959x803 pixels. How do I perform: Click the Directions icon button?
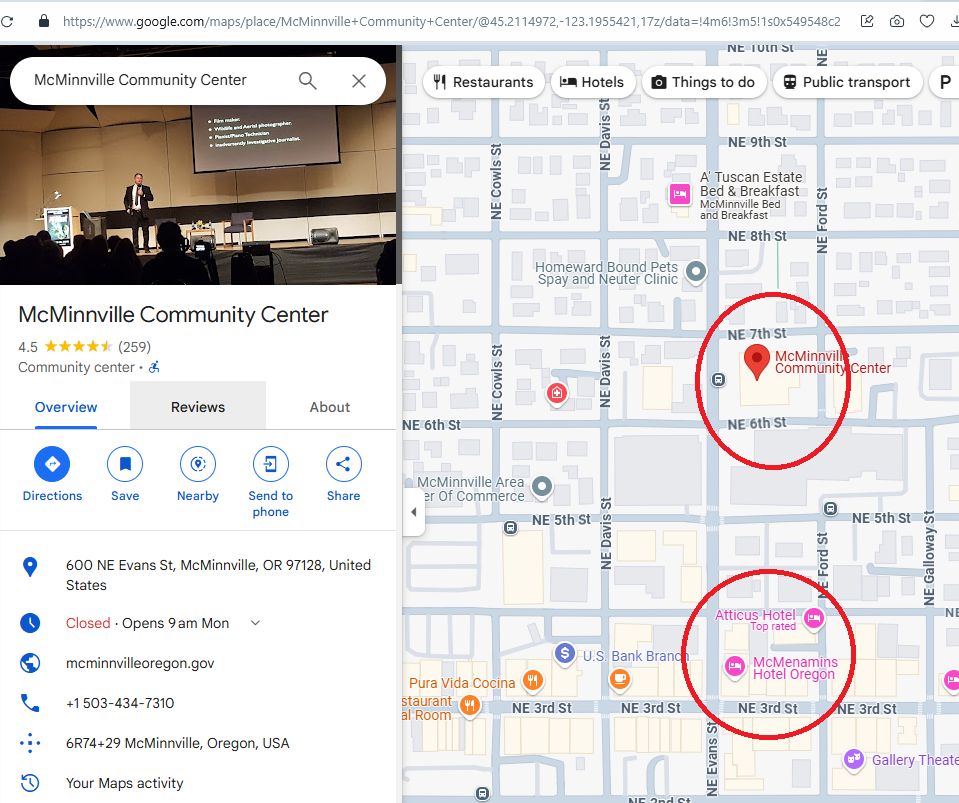click(x=52, y=464)
